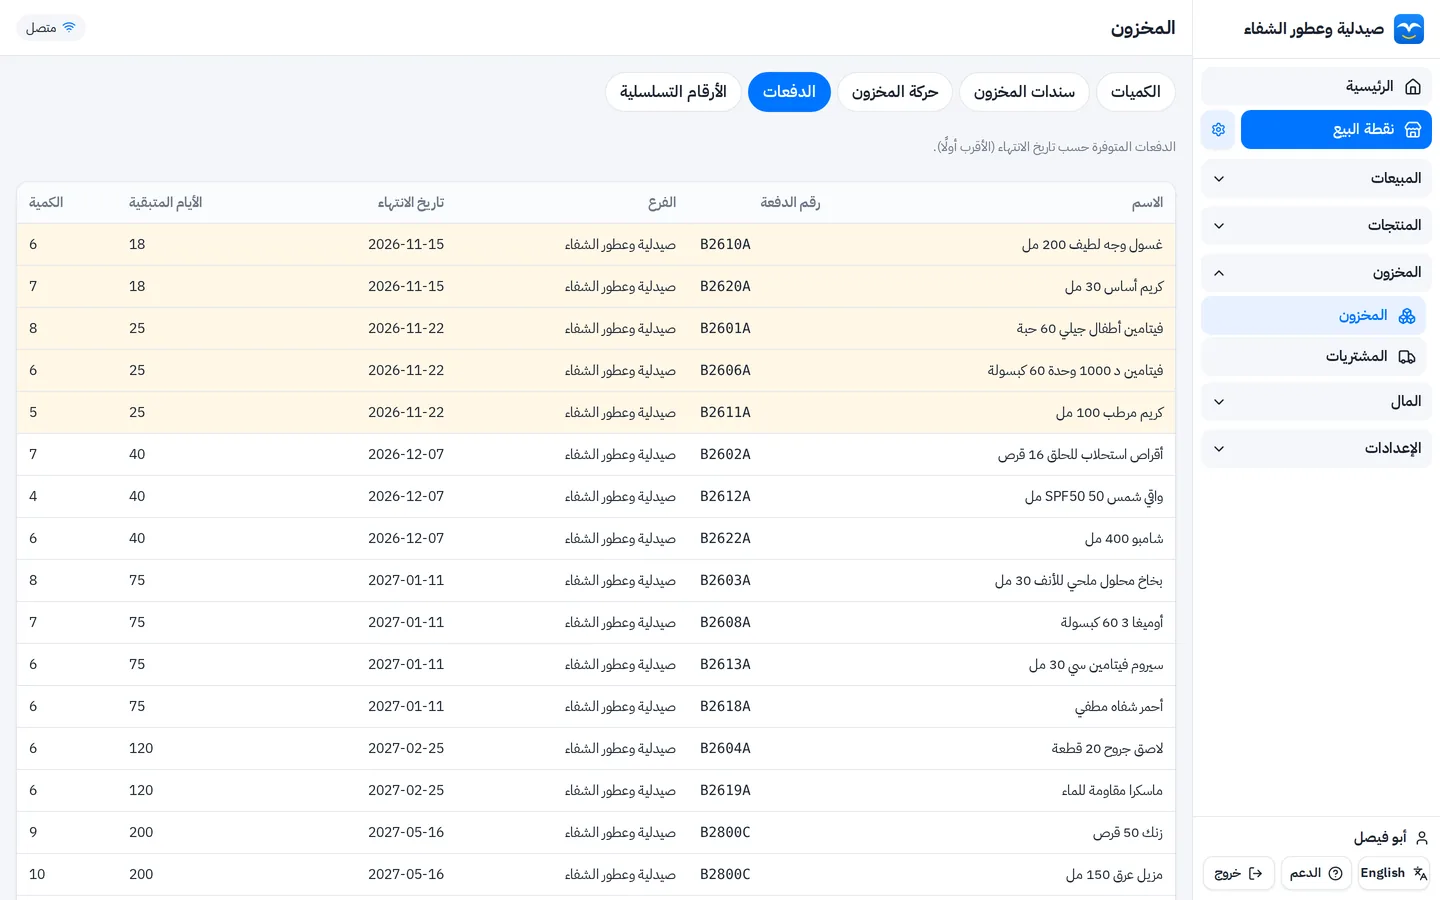Click batch number B2606A
Screen dimensions: 1440x900
pos(725,371)
